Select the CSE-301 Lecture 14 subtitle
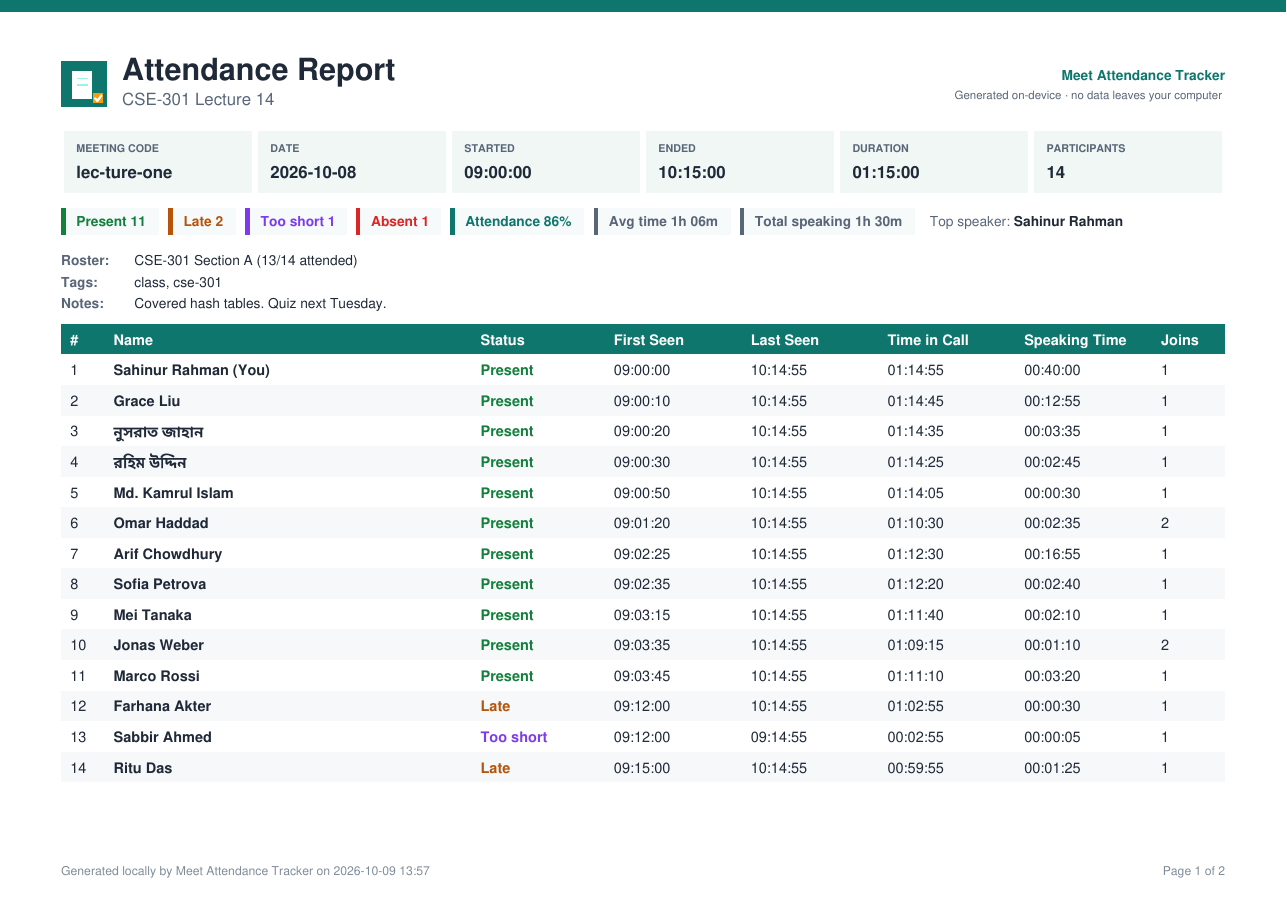Image resolution: width=1287 pixels, height=910 pixels. pos(198,99)
